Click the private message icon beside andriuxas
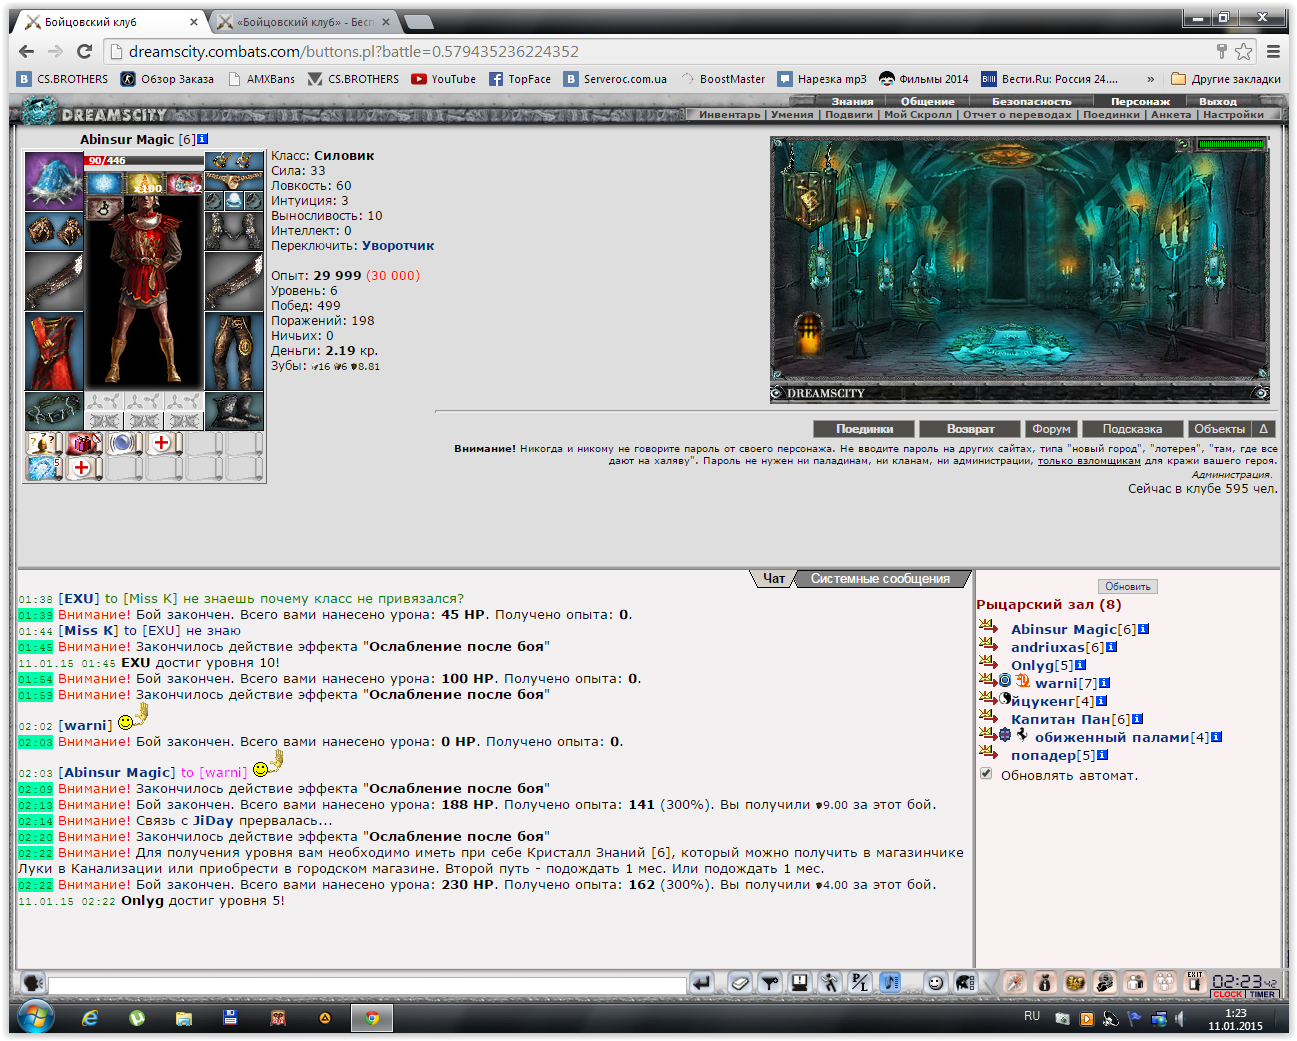This screenshot has height=1041, width=1297. (987, 645)
